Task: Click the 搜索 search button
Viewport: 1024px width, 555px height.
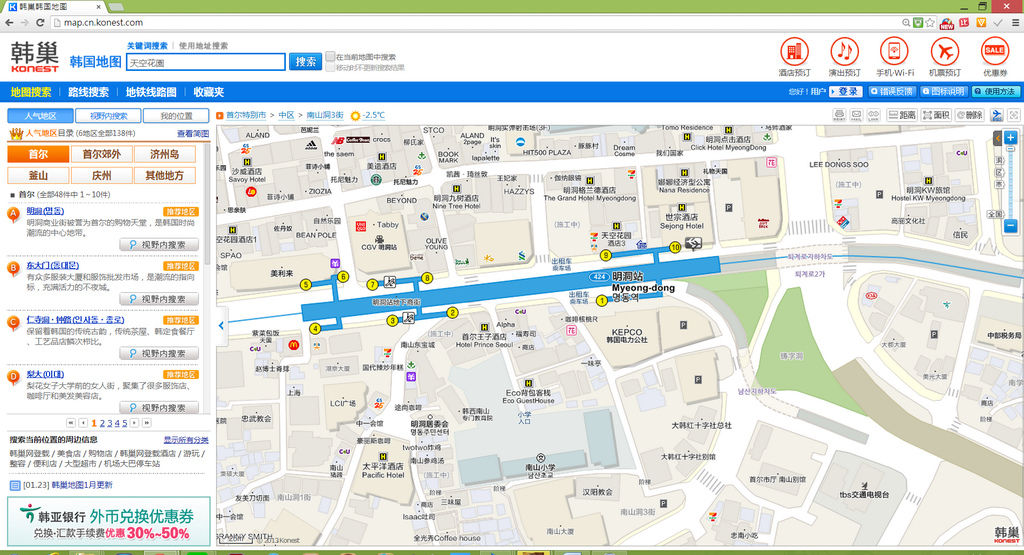Action: point(305,62)
